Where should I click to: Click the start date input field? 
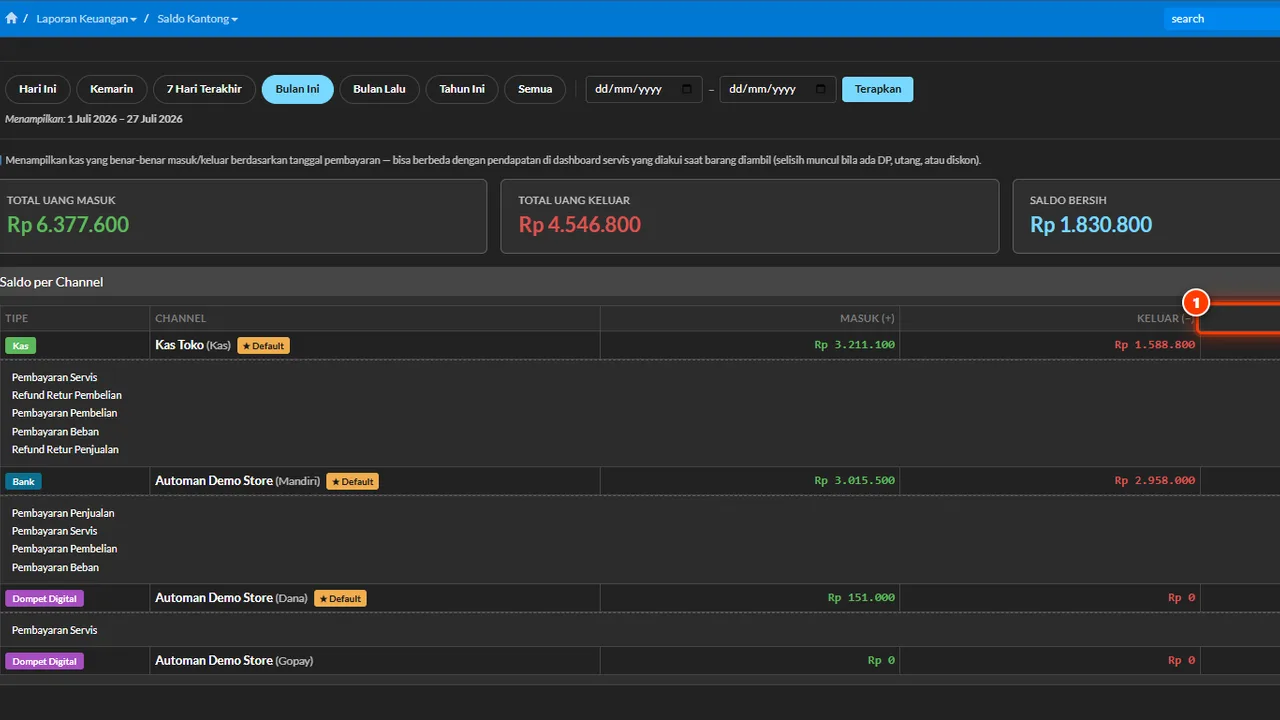click(644, 89)
